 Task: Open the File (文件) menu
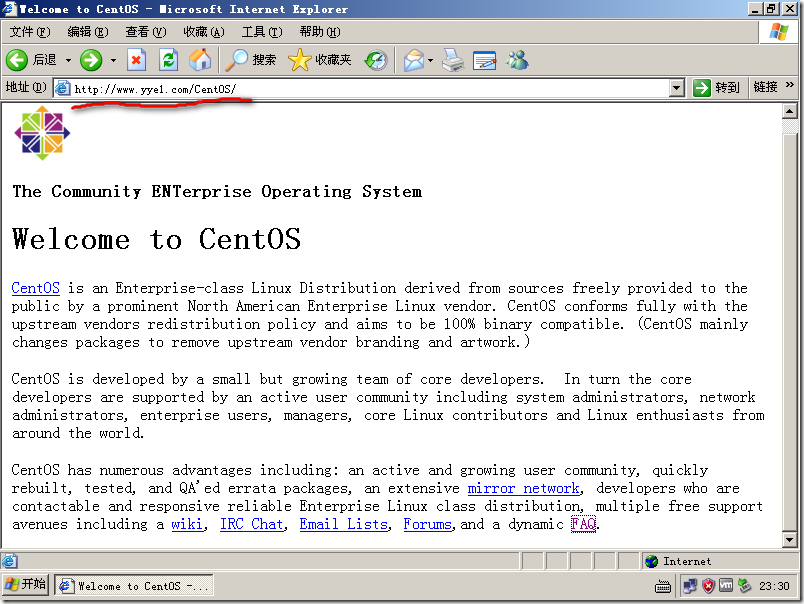pyautogui.click(x=30, y=32)
